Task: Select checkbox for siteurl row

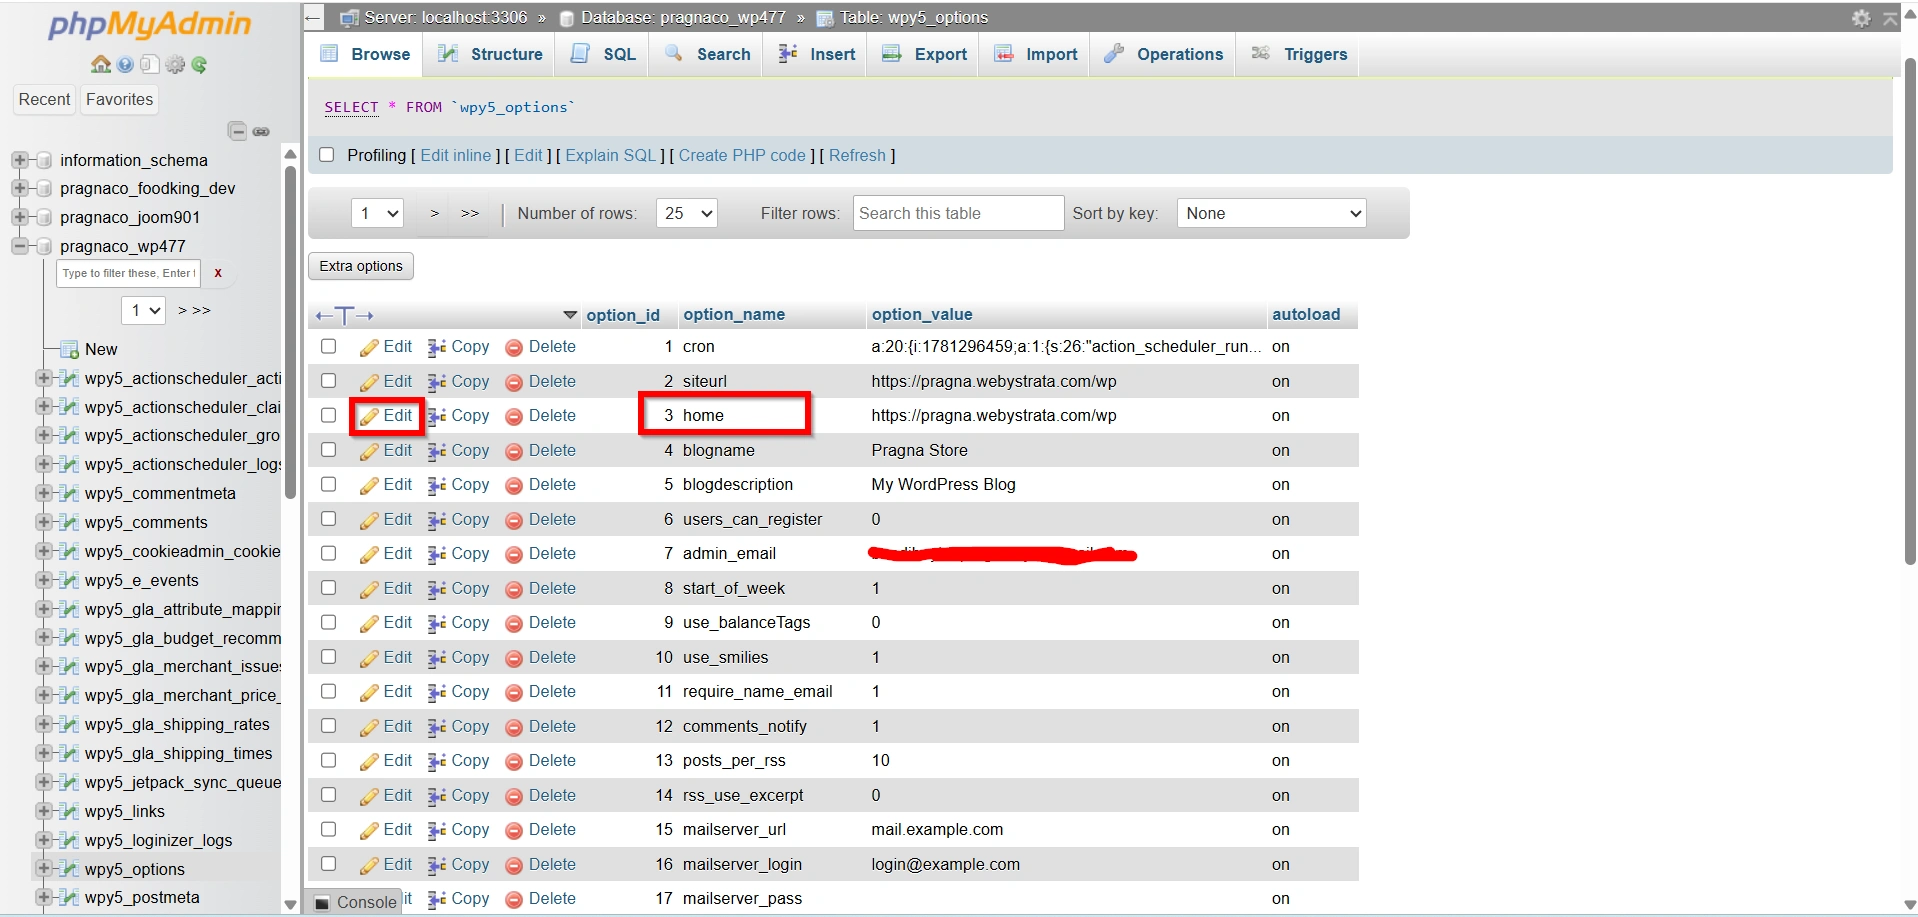Action: point(328,381)
